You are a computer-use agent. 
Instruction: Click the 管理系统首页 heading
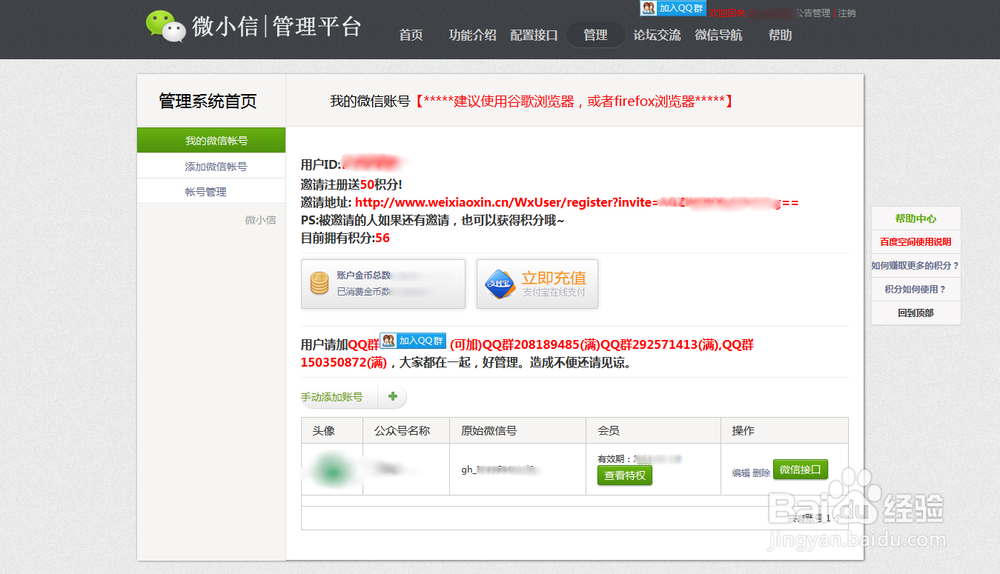(207, 101)
